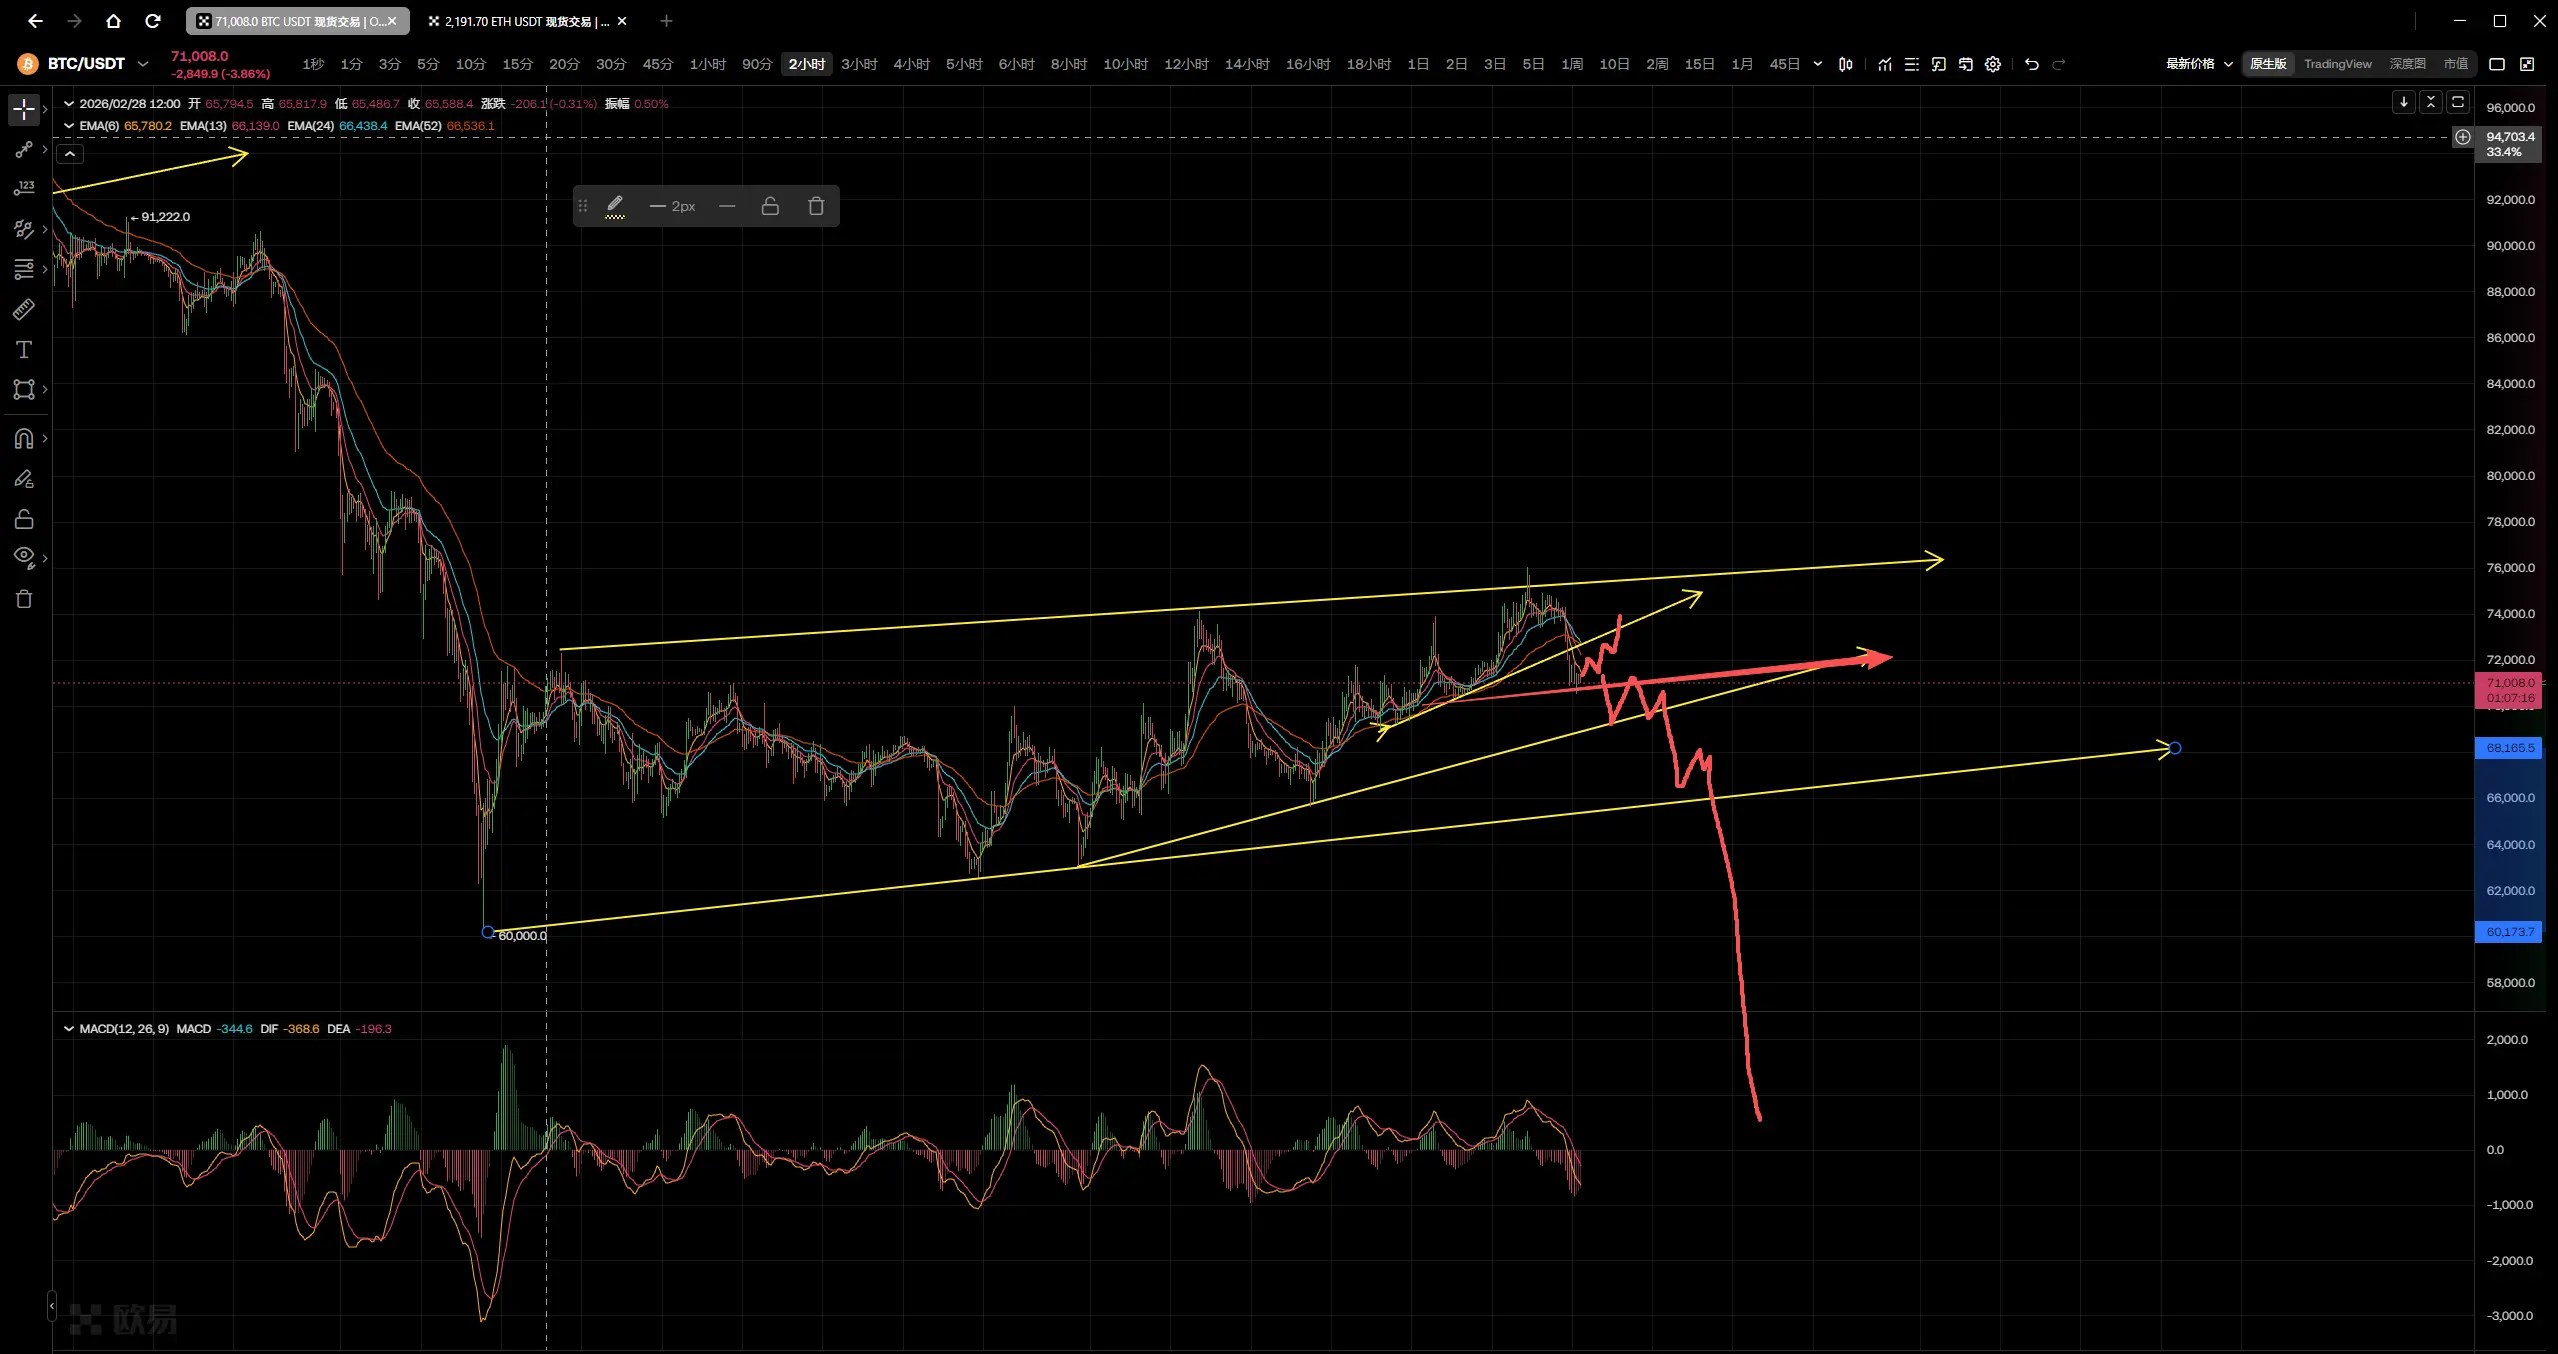Viewport: 2558px width, 1354px height.
Task: Toggle lock on floating drawing toolbar
Action: (770, 206)
